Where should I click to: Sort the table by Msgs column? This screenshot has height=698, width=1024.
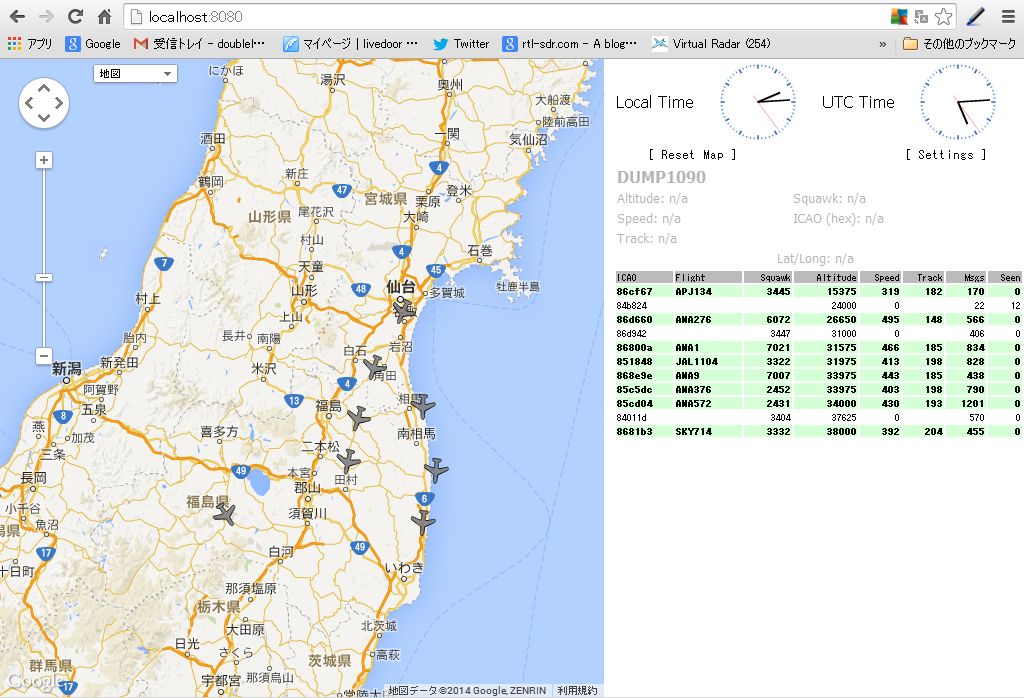[966, 278]
